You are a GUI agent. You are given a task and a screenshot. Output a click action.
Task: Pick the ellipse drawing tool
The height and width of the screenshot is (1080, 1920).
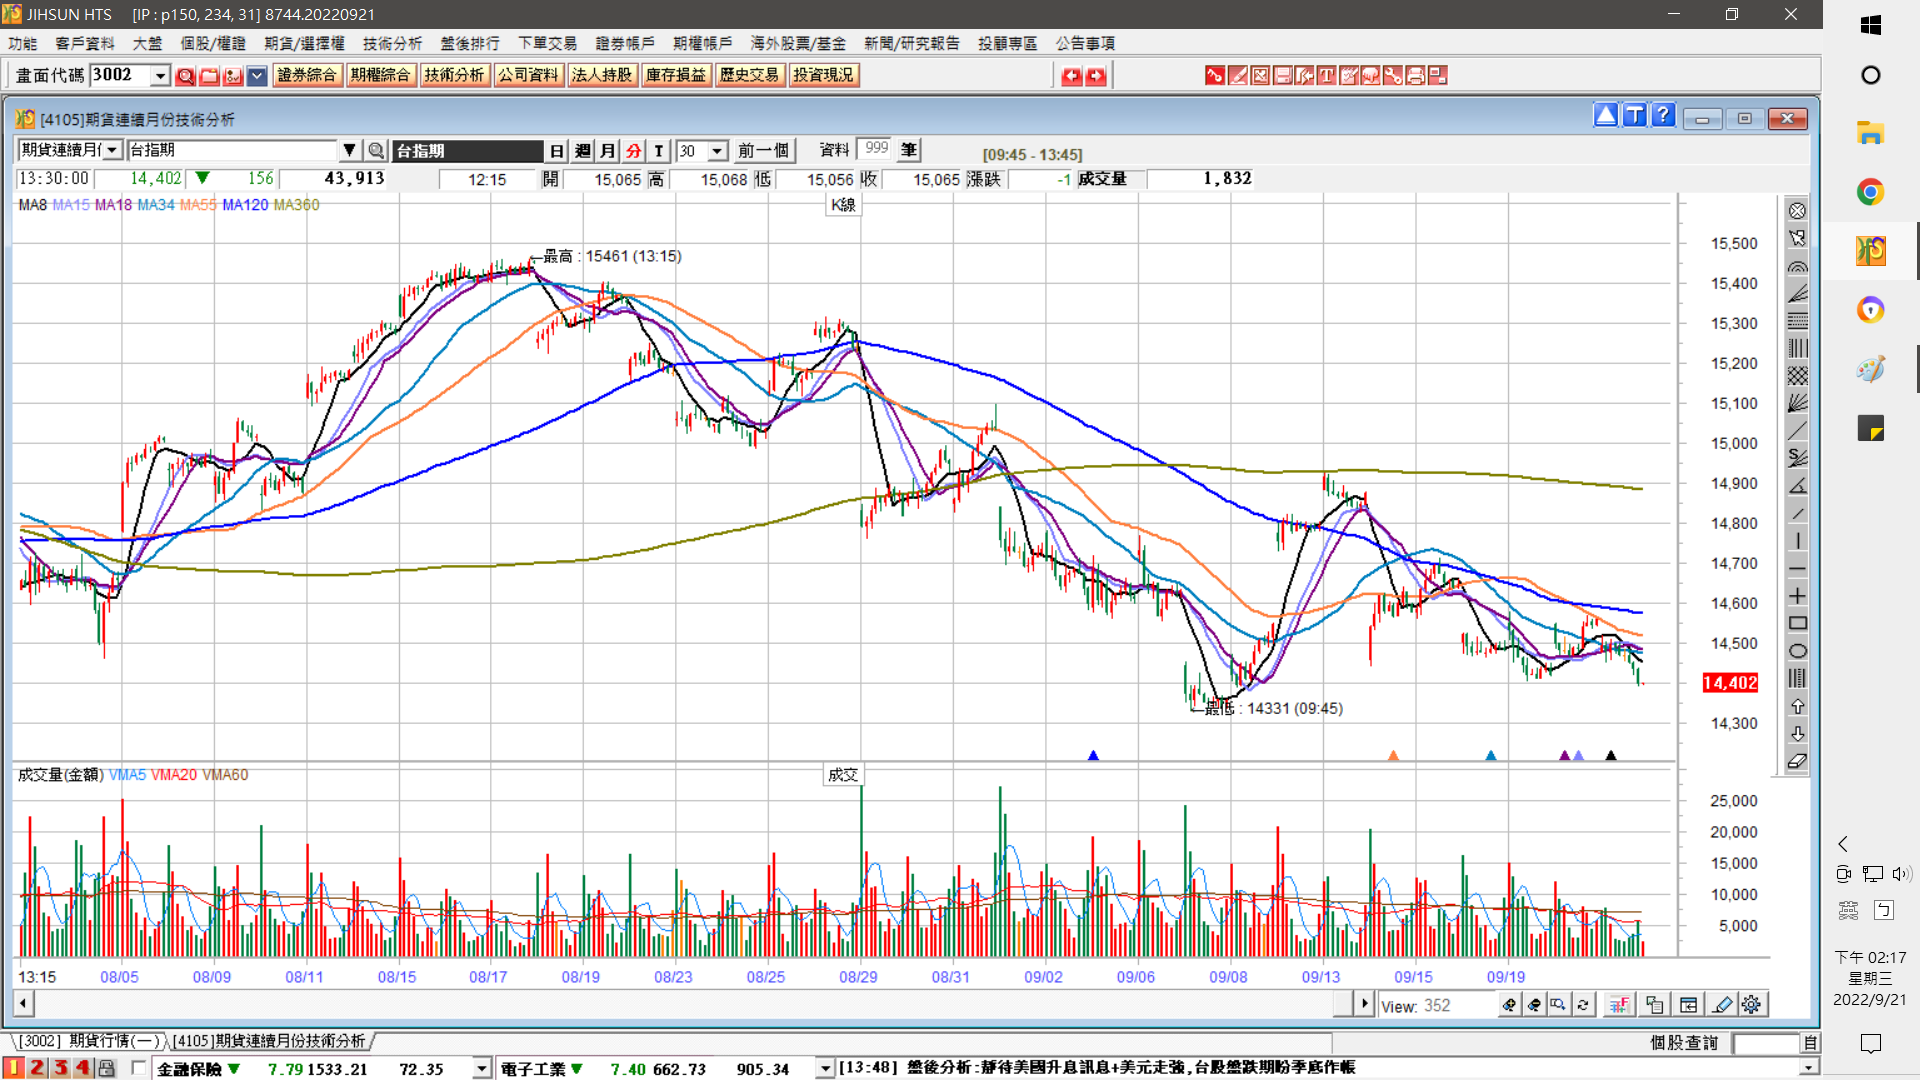point(1797,651)
